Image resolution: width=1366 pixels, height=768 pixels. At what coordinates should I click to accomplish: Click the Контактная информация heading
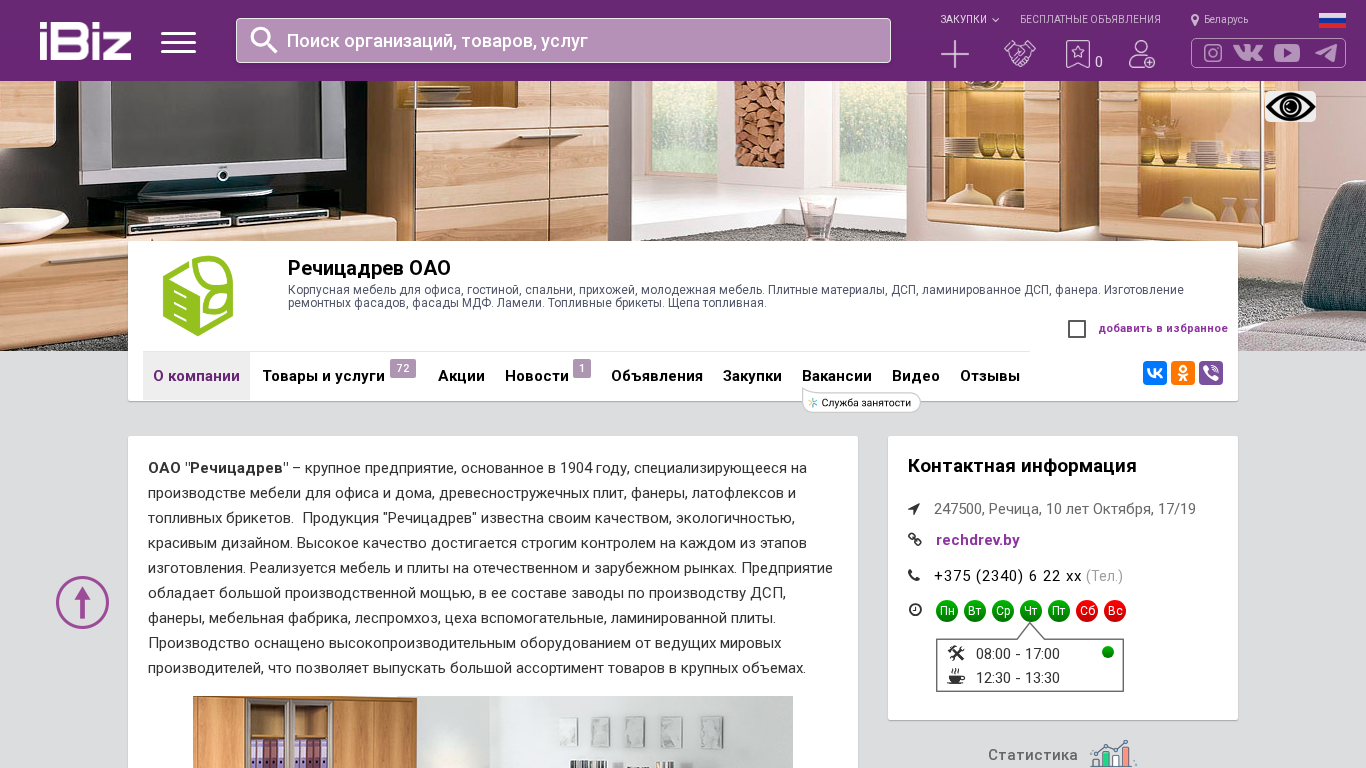point(1022,466)
